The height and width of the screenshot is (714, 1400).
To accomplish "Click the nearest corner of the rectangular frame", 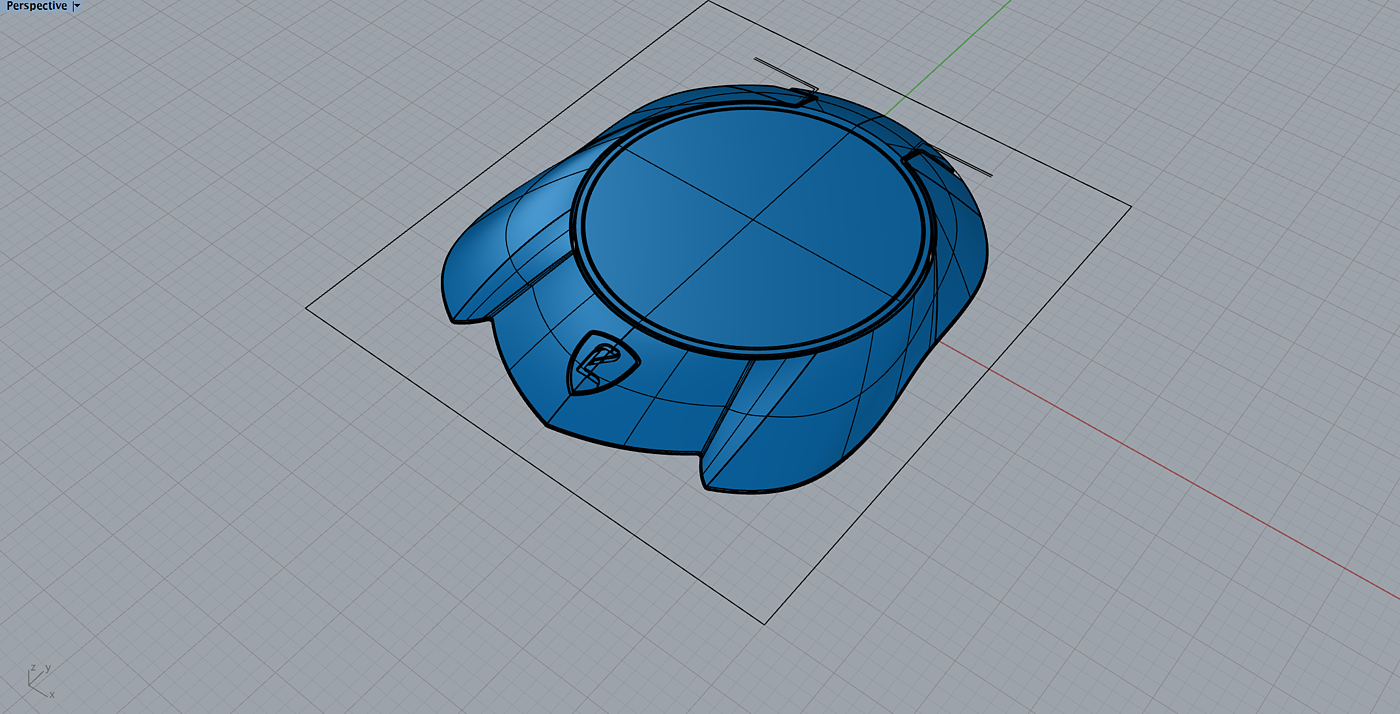I will click(765, 624).
